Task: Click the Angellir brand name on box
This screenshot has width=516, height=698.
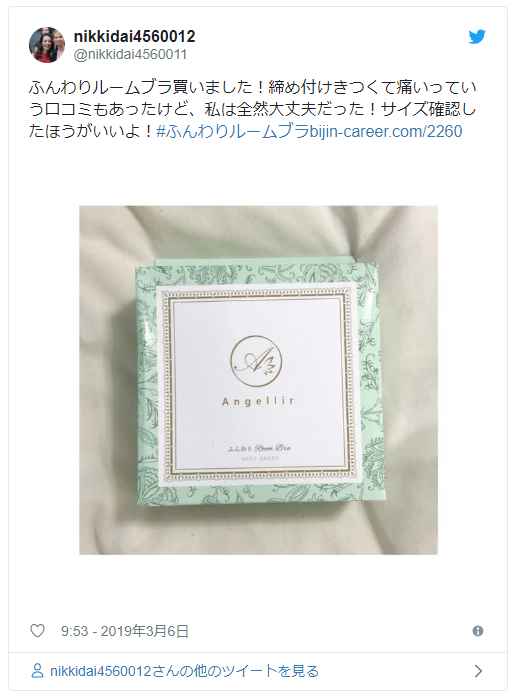Action: 258,402
